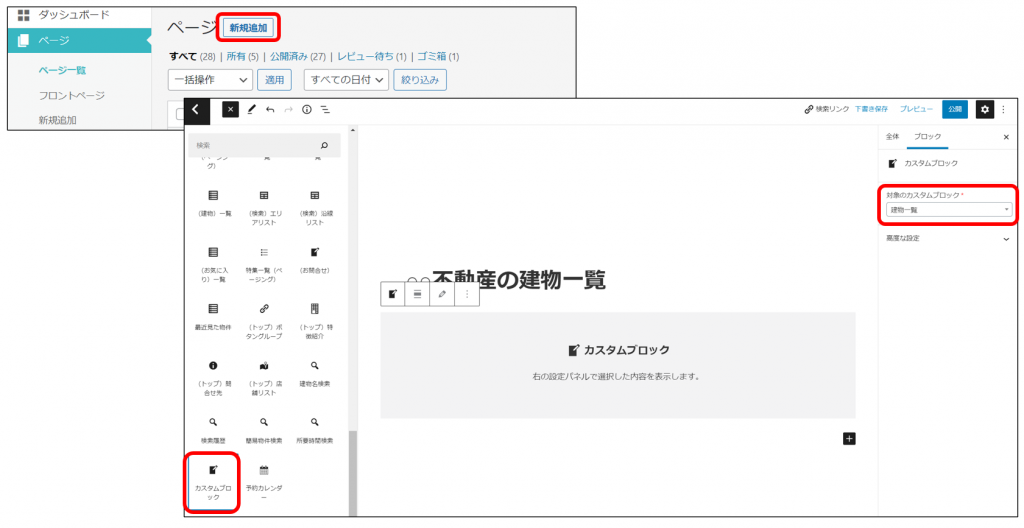1024x528 pixels.
Task: Click the undo arrow in editor toolbar
Action: coord(270,109)
